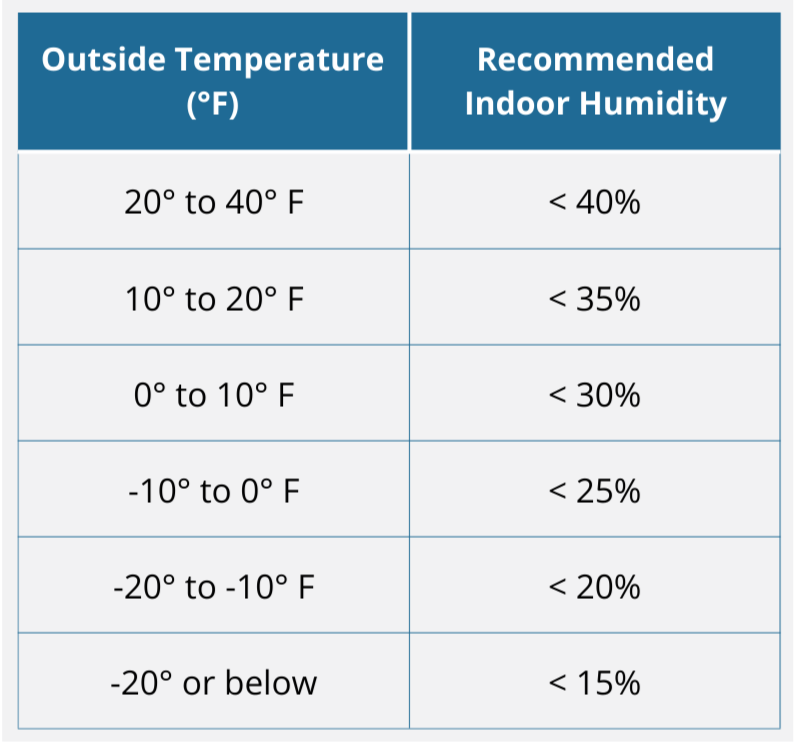This screenshot has height=742, width=795.
Task: Click the Outside Temperature column header
Action: [x=213, y=81]
